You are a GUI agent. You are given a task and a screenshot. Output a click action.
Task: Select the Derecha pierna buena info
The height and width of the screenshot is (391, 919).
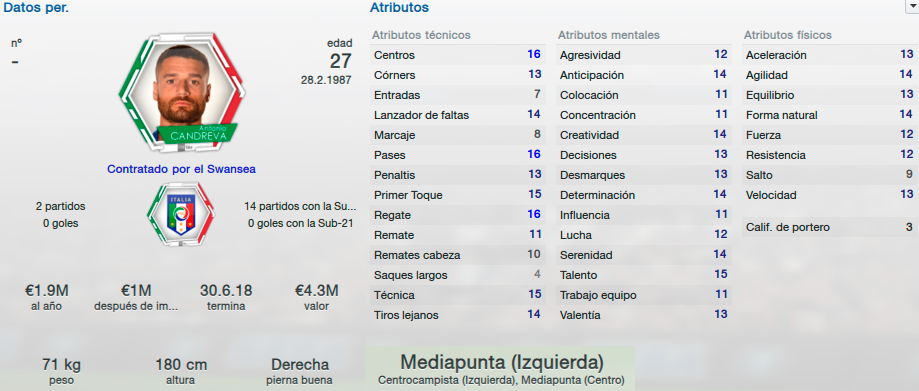point(300,372)
